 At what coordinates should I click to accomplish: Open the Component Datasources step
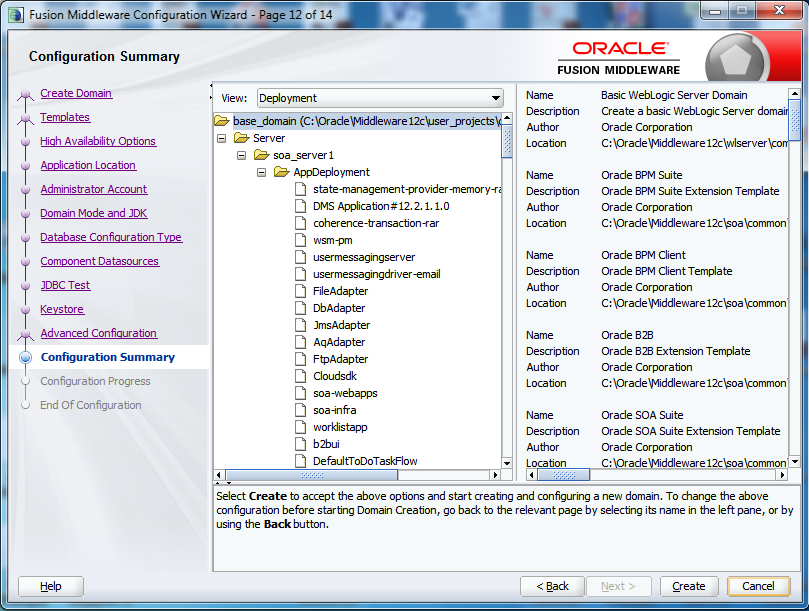100,261
